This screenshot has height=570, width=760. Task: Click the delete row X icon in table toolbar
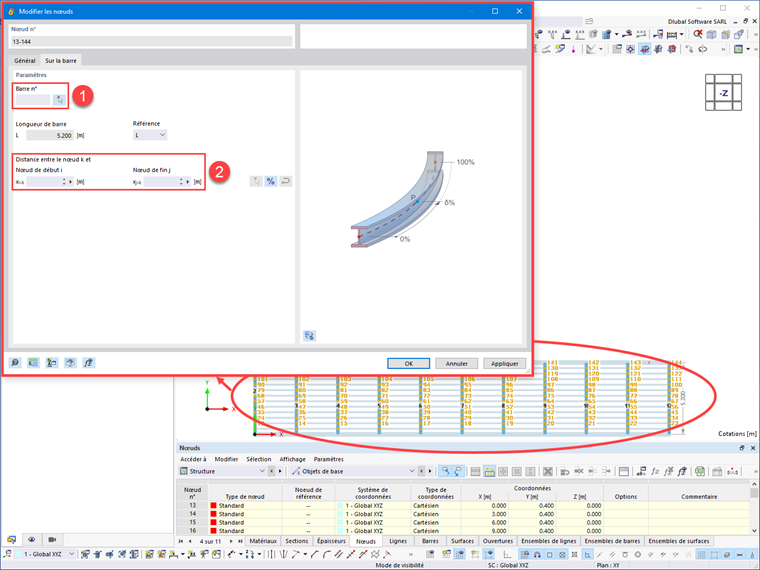pyautogui.click(x=548, y=471)
